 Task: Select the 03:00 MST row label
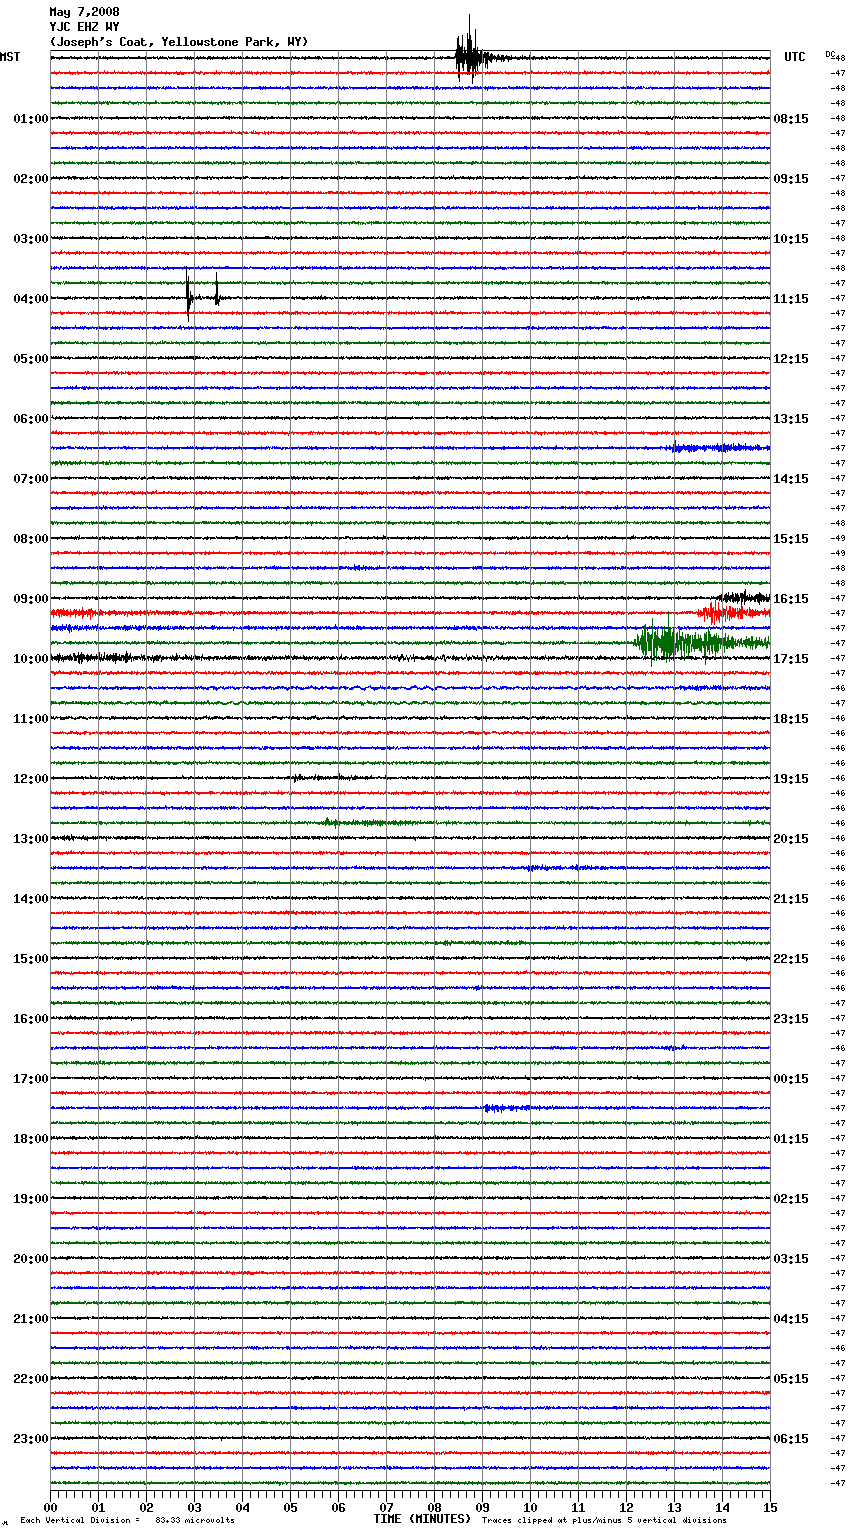(x=30, y=239)
